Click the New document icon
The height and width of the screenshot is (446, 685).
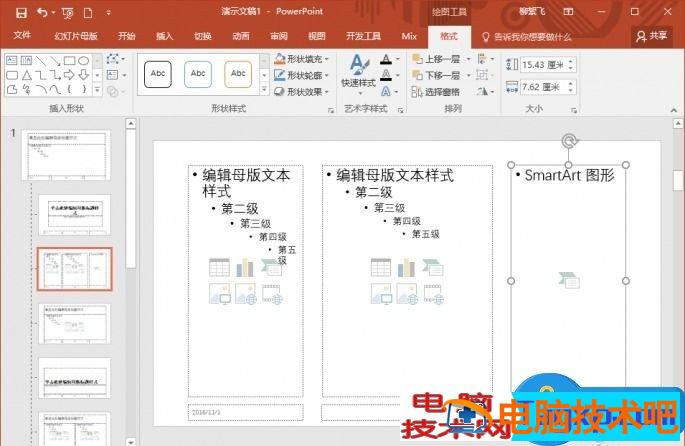click(88, 13)
